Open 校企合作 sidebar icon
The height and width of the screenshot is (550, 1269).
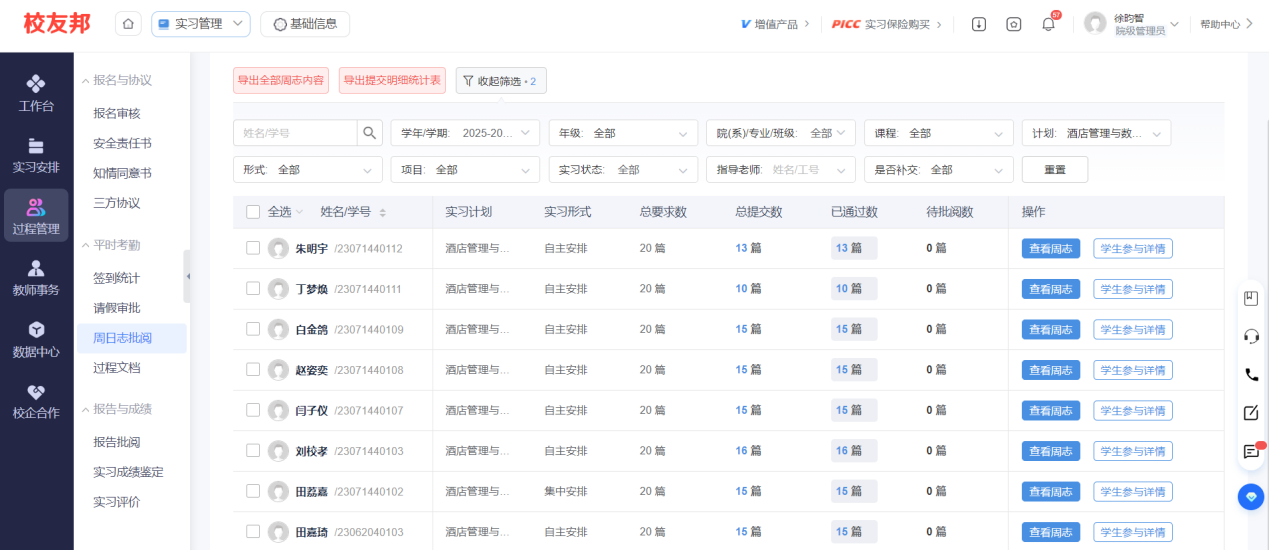coord(36,401)
